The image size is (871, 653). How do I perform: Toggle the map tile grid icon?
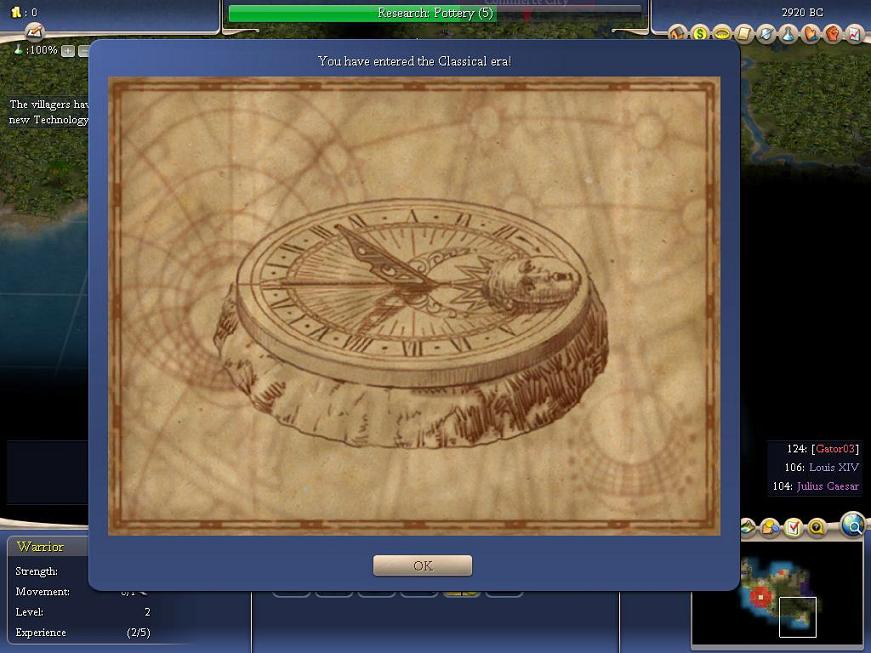pyautogui.click(x=748, y=526)
